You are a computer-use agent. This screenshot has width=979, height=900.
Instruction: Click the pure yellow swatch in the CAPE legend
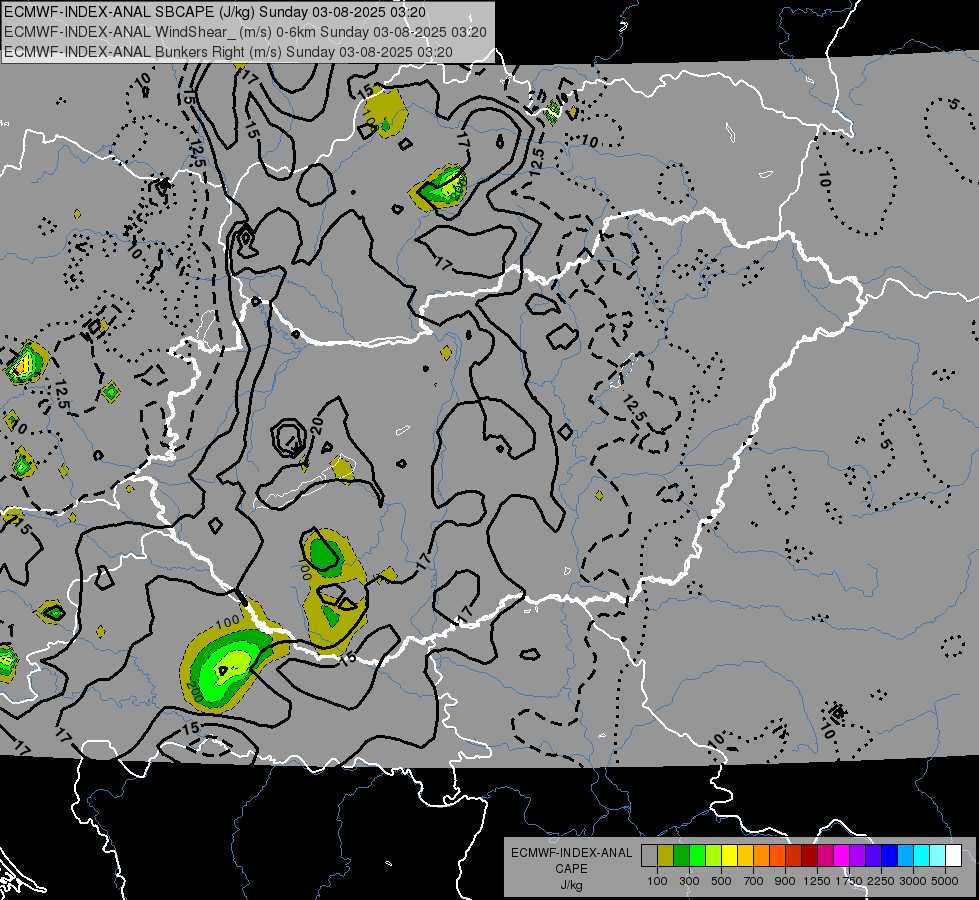(x=730, y=856)
